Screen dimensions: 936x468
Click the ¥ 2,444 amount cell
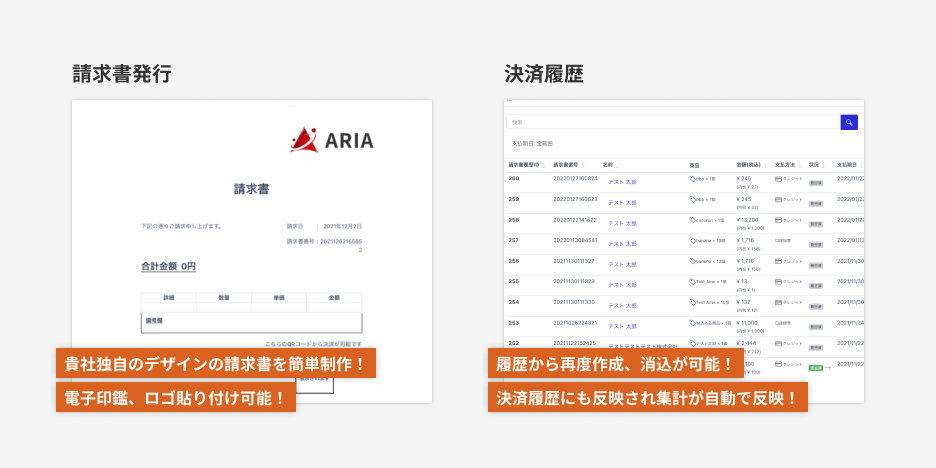click(747, 343)
